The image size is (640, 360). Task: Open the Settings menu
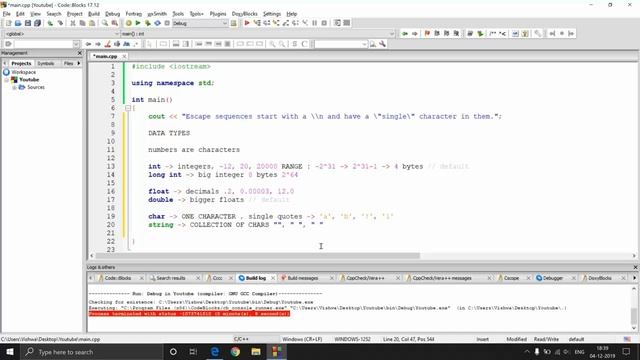coord(272,14)
